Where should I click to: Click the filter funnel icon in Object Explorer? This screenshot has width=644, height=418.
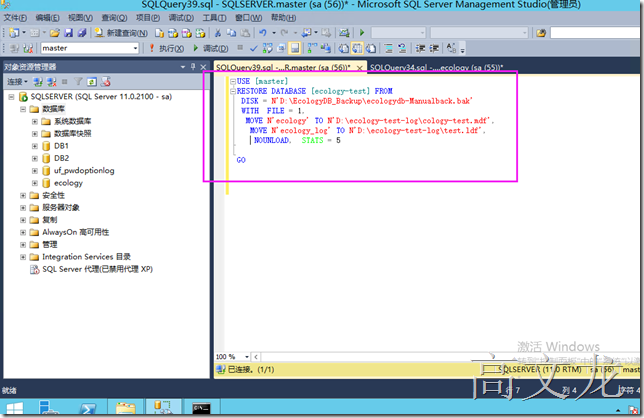tap(78, 82)
